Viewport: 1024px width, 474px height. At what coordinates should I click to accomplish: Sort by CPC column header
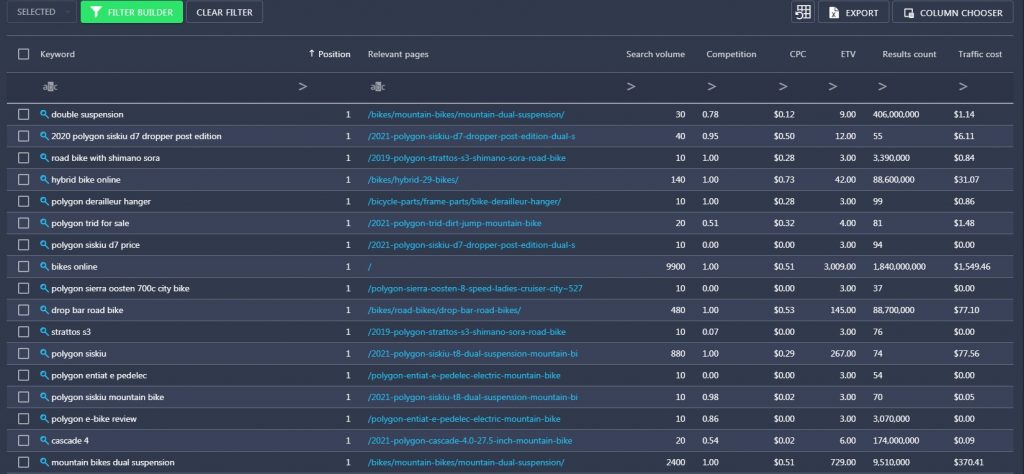[x=797, y=54]
